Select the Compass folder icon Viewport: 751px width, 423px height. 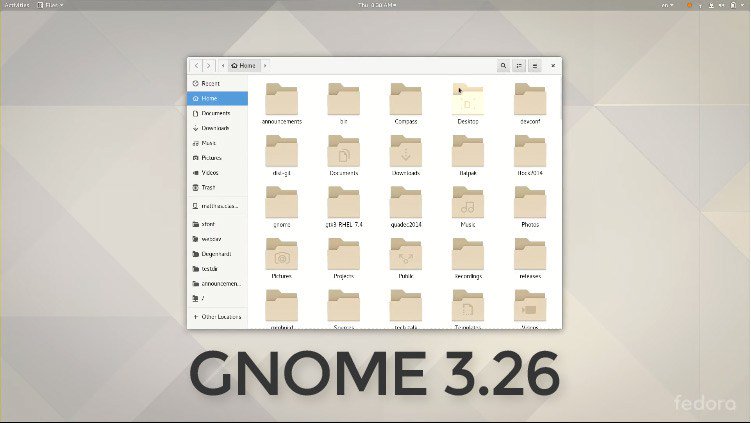(406, 99)
